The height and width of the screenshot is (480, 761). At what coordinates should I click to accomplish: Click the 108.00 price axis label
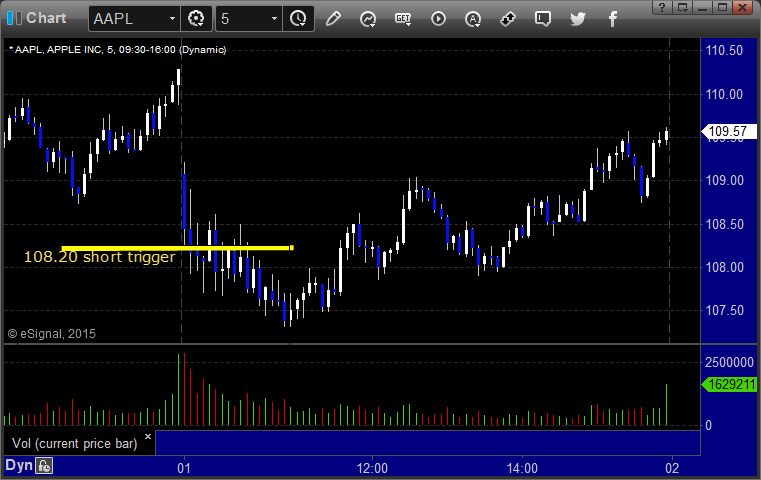724,267
